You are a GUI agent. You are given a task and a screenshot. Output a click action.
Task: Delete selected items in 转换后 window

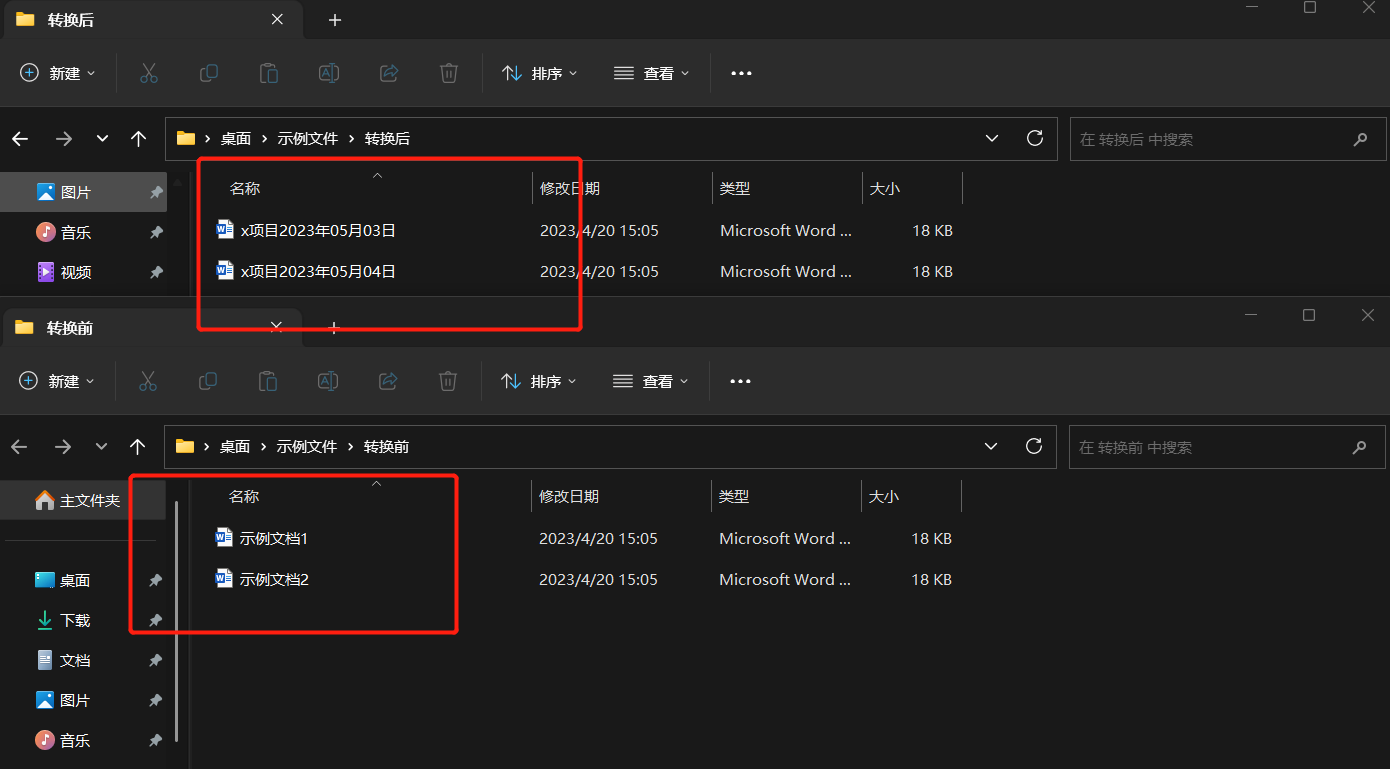[x=448, y=72]
